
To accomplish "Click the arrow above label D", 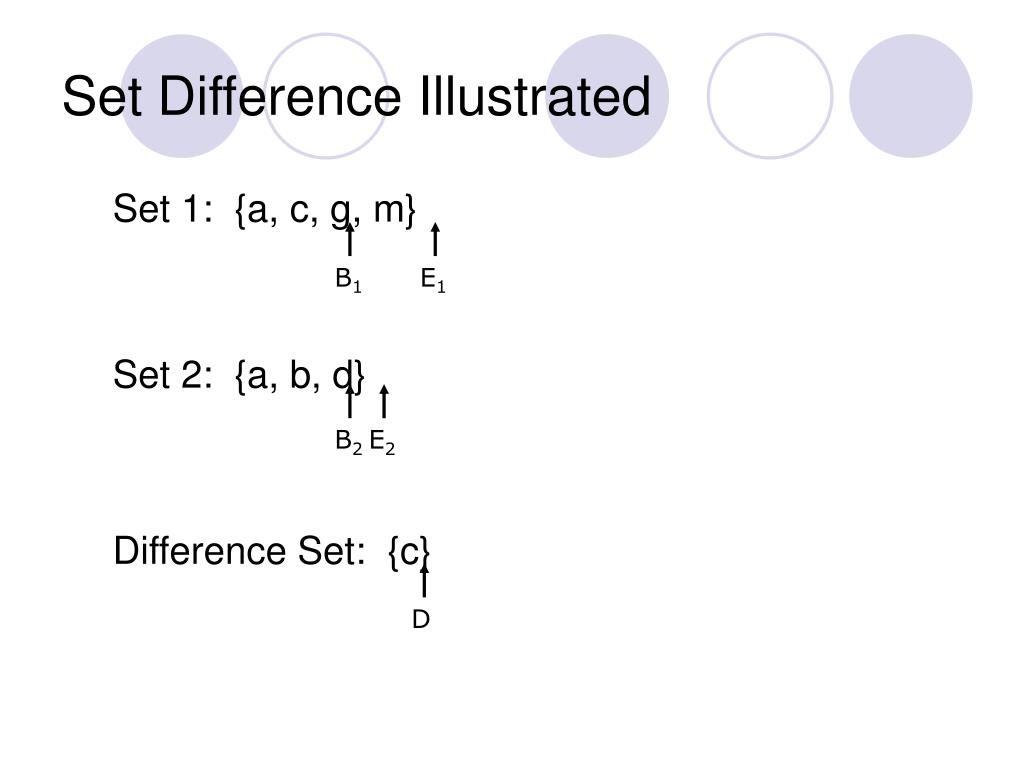I will point(424,580).
